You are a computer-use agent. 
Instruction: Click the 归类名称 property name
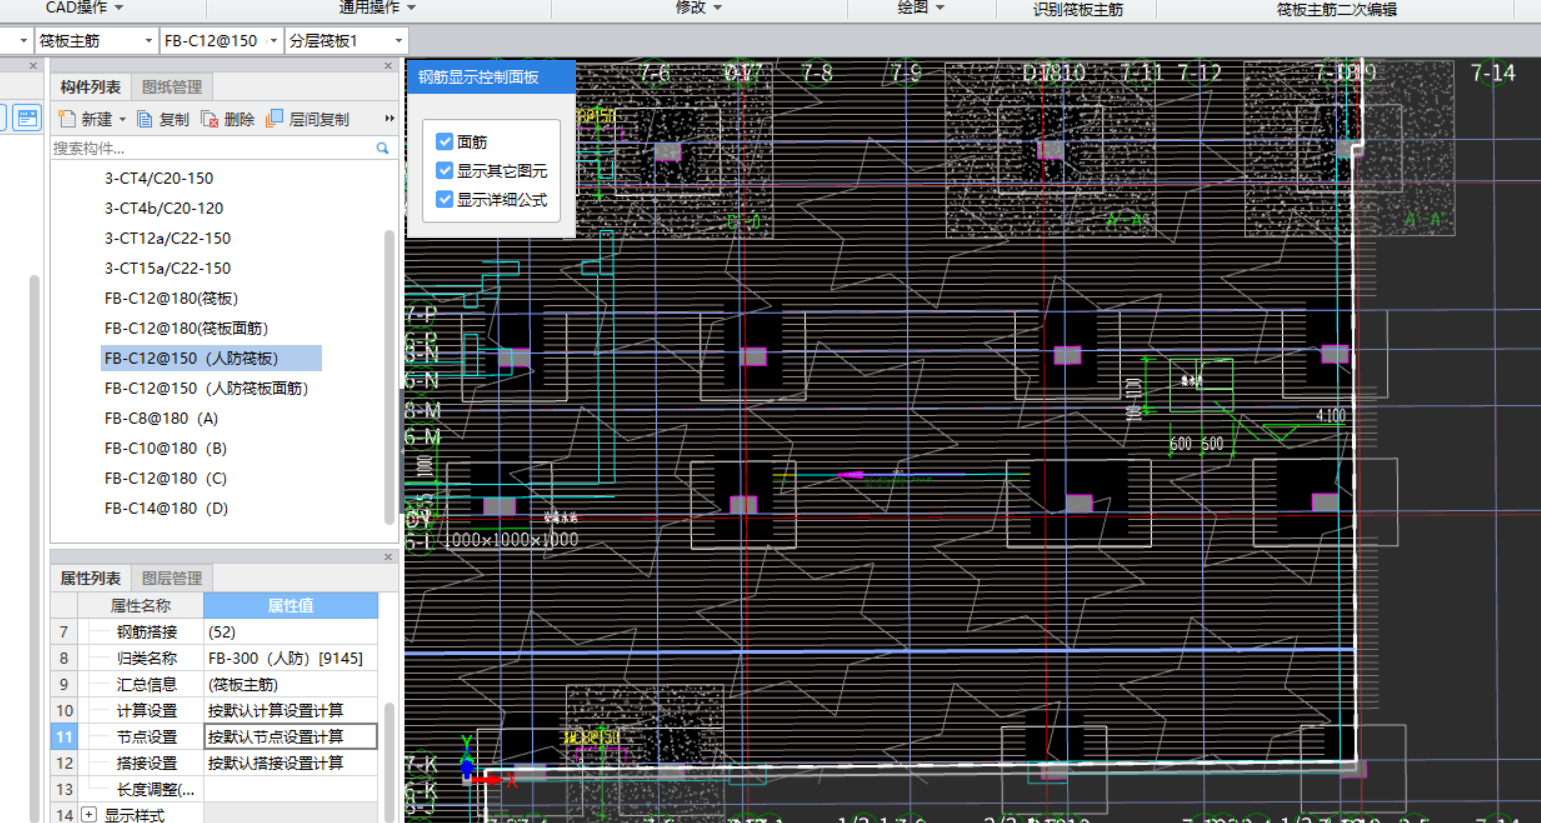(147, 658)
